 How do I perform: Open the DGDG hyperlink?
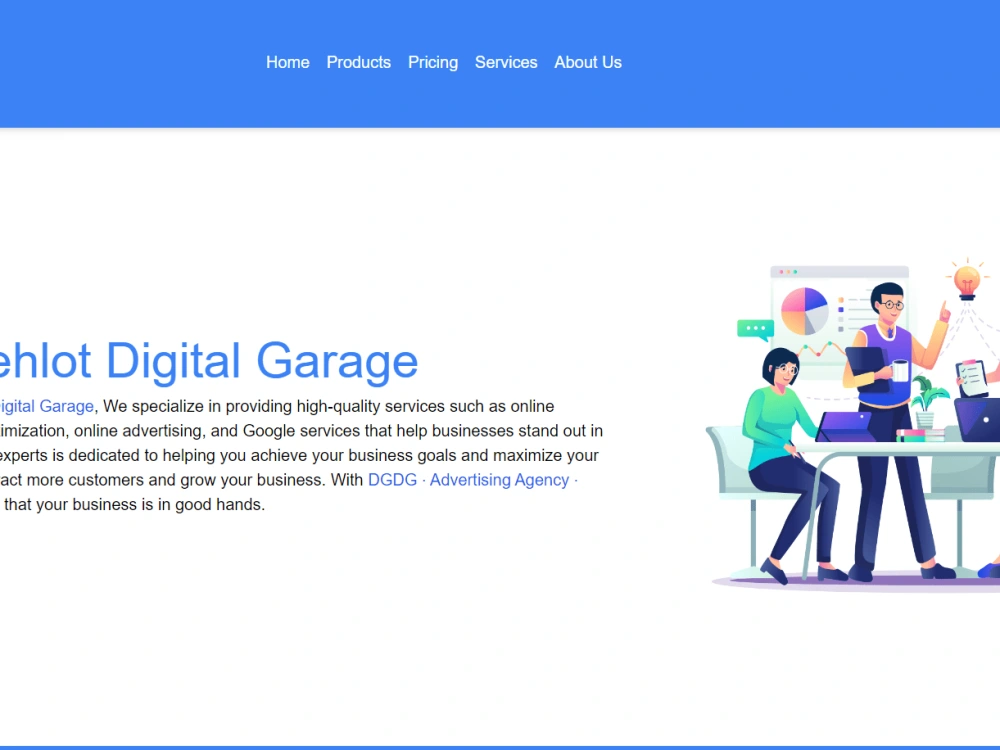pos(392,480)
